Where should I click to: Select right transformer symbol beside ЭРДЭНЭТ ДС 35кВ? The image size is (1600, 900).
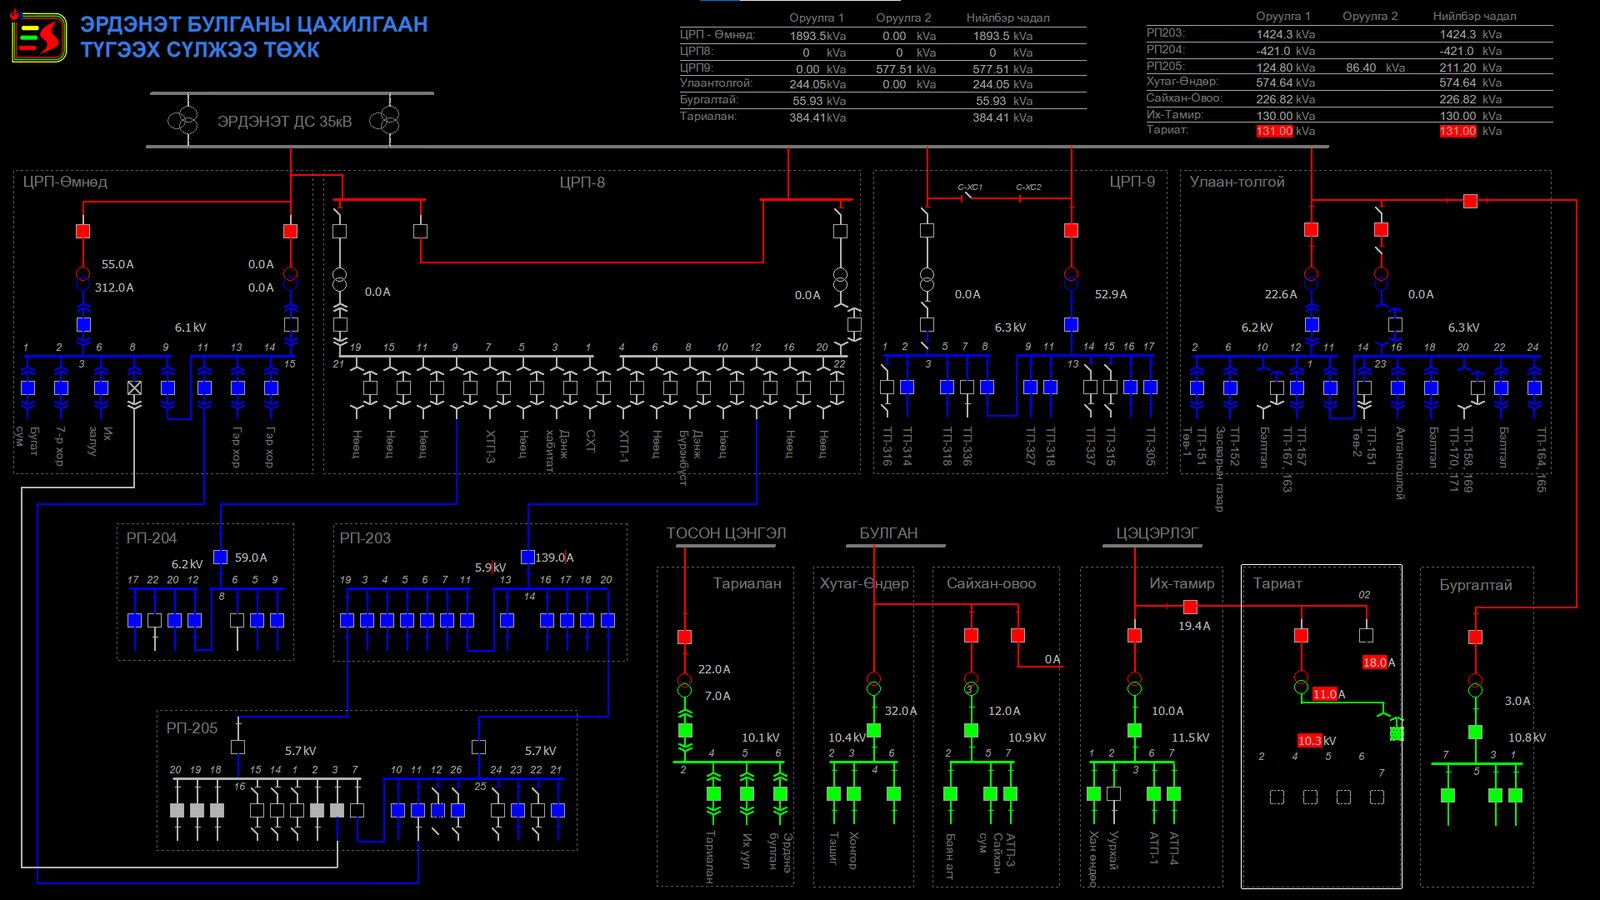coord(384,121)
